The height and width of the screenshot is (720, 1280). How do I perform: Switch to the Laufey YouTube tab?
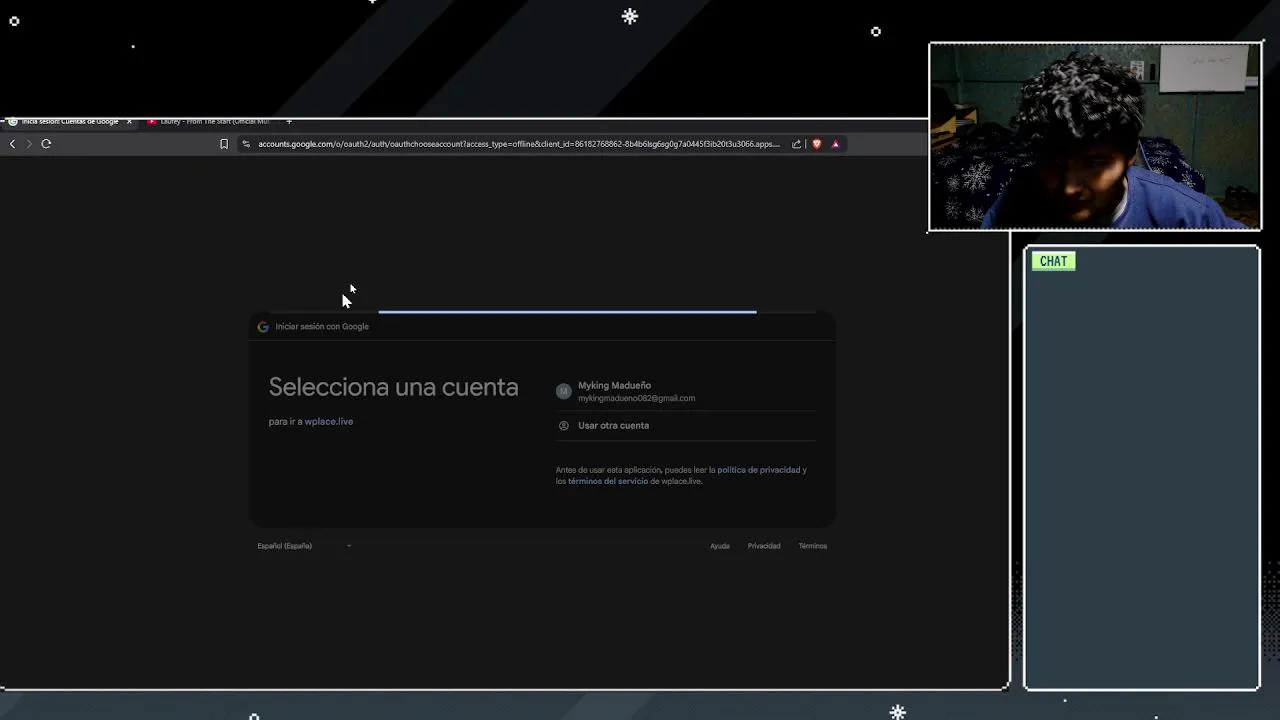(208, 121)
